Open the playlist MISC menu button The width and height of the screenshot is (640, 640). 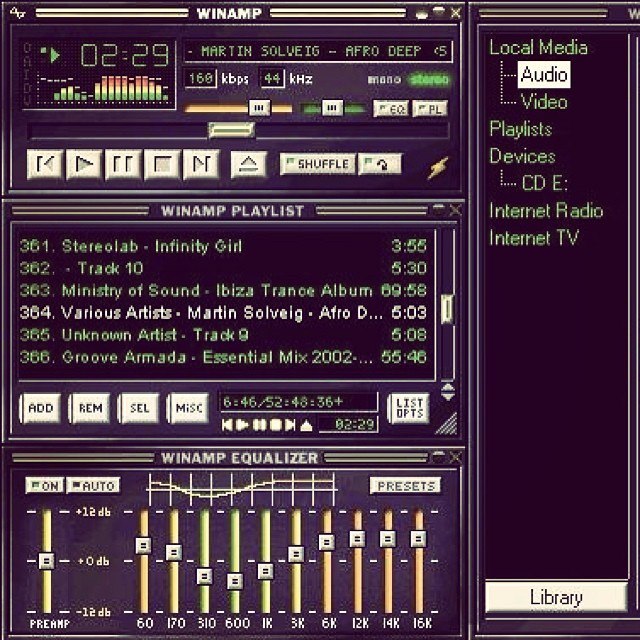188,408
